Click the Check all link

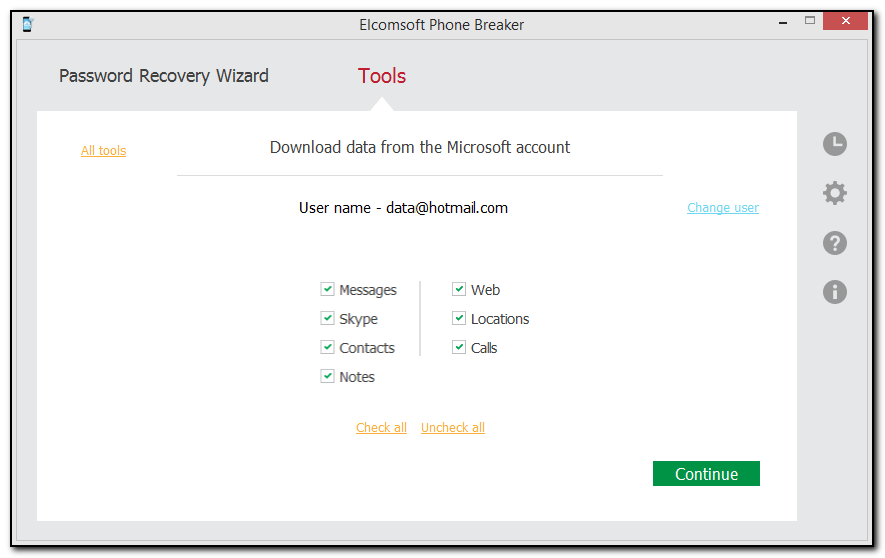point(381,428)
